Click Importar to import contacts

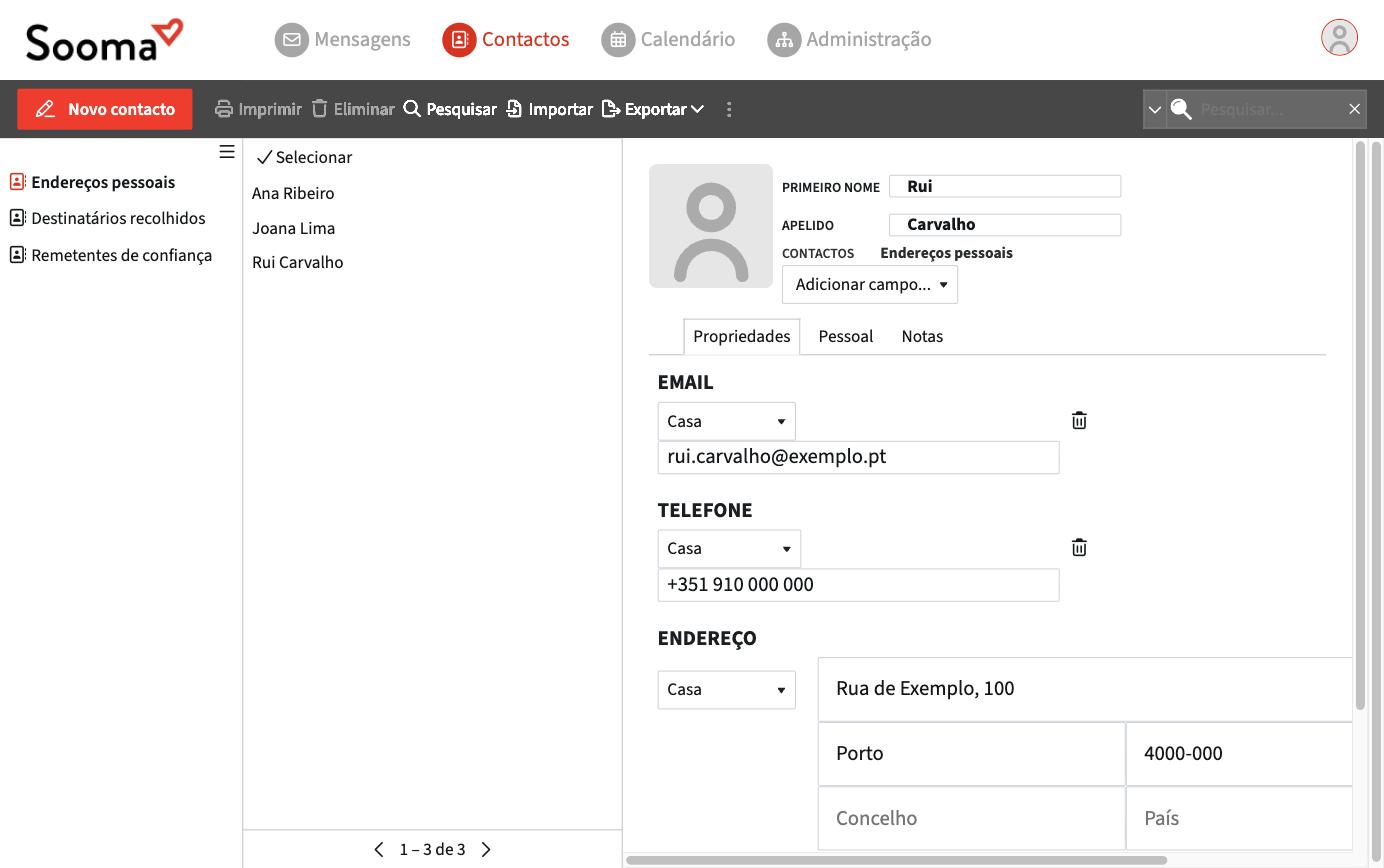(x=549, y=109)
